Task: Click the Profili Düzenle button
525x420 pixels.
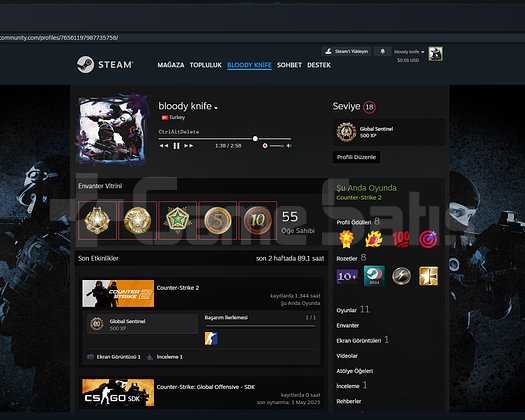Action: click(x=356, y=157)
